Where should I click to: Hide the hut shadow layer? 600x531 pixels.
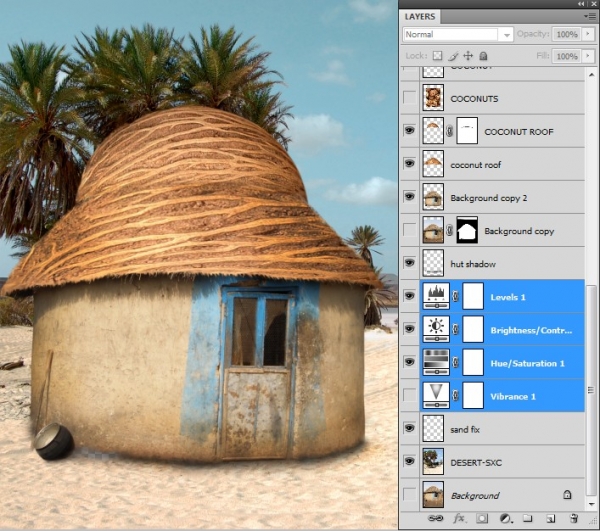pos(409,263)
